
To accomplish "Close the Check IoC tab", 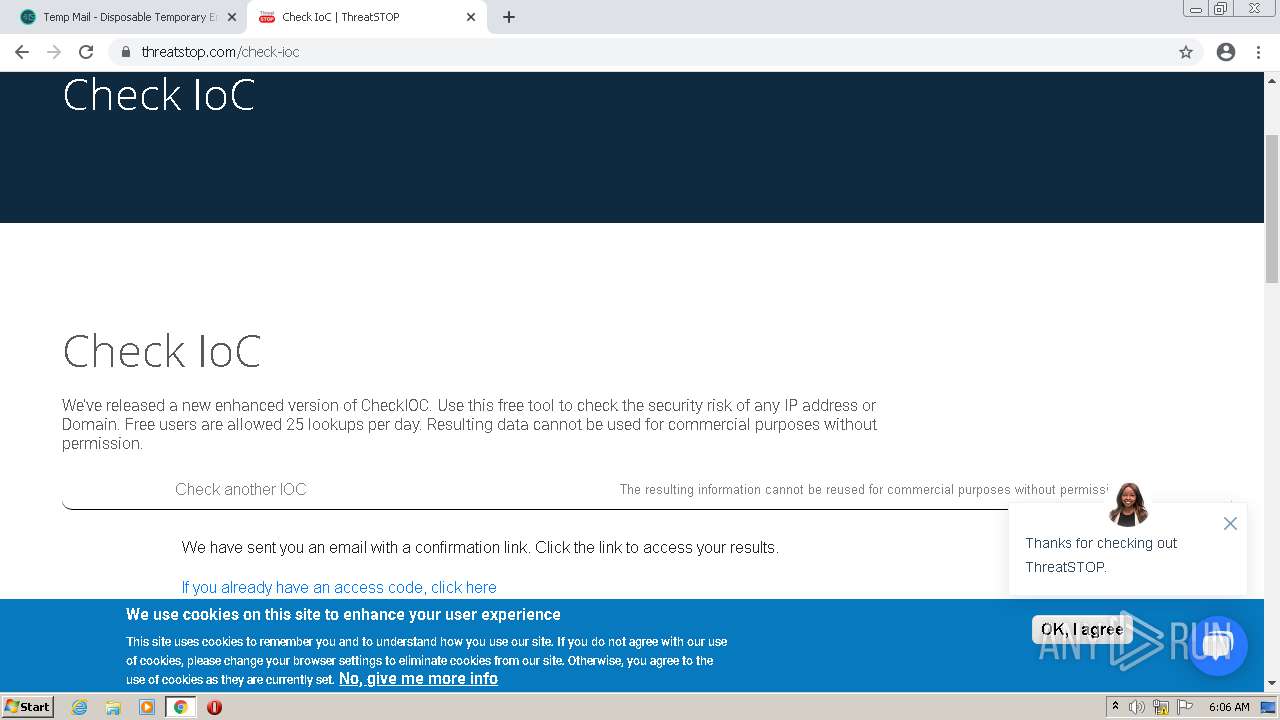I will point(471,17).
